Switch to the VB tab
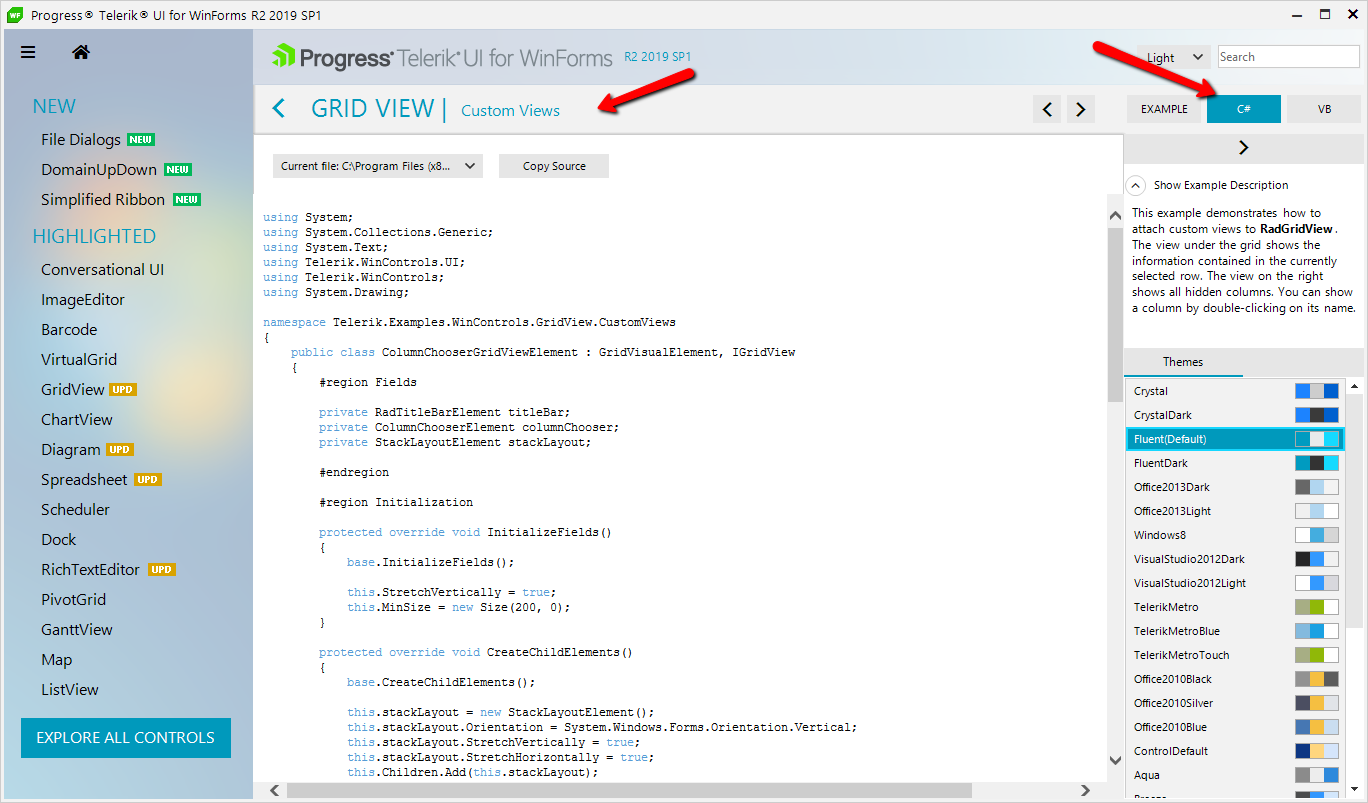The height and width of the screenshot is (803, 1368). tap(1324, 109)
